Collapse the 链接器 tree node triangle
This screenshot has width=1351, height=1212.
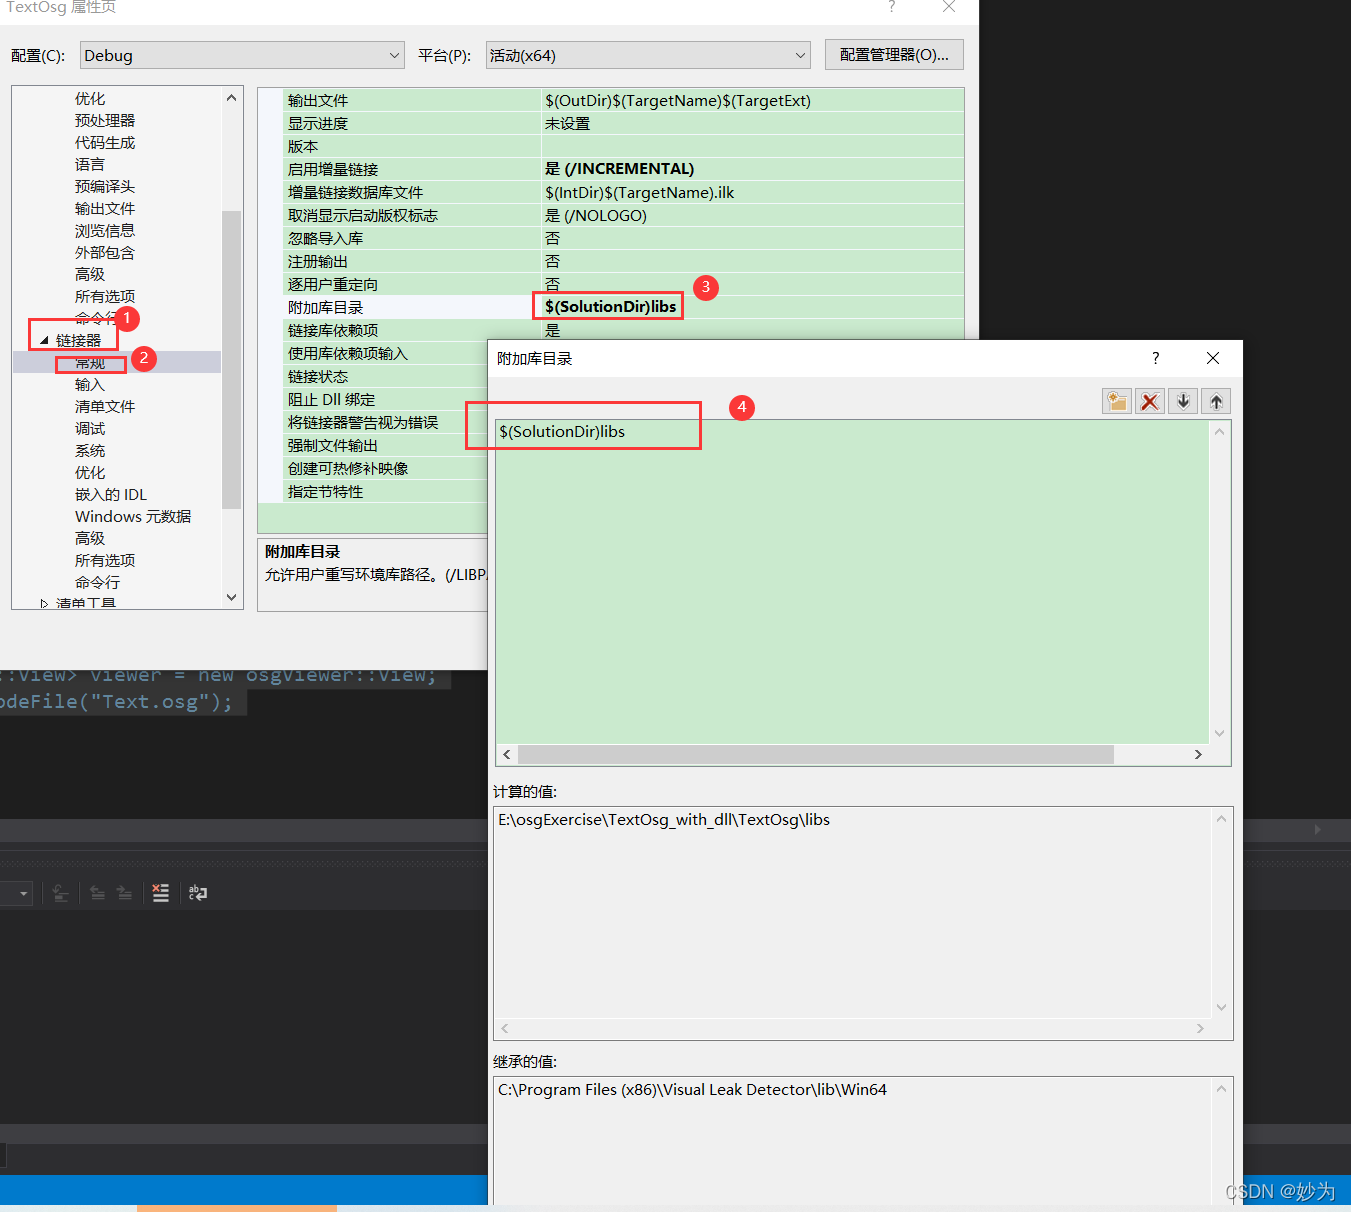[44, 341]
